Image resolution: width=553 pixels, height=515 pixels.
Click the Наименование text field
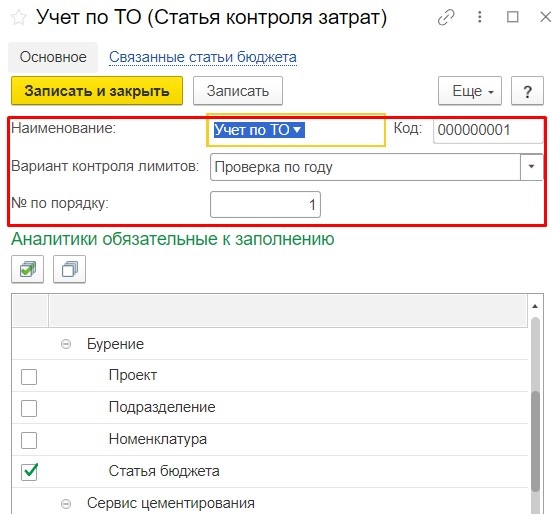(x=296, y=129)
